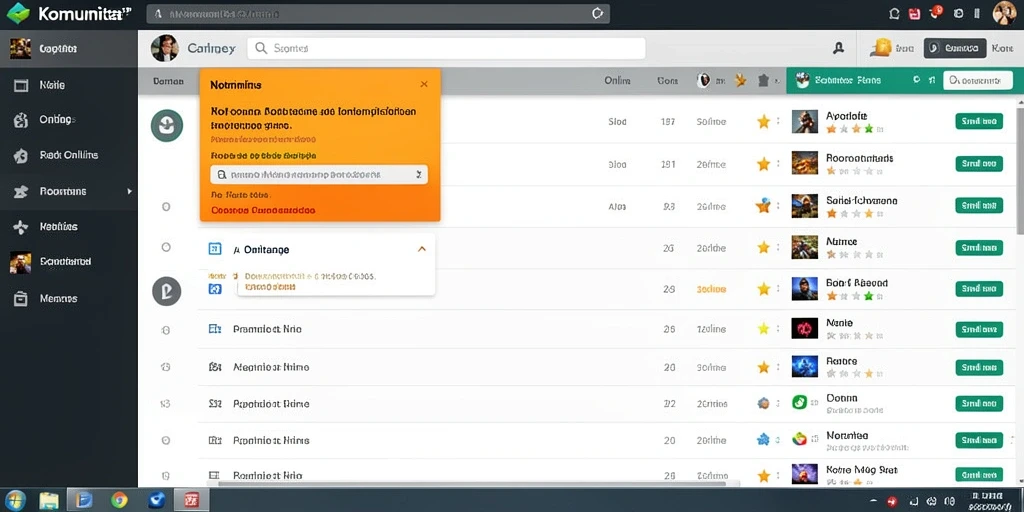
Task: Click the main Scontes search field
Action: [446, 48]
